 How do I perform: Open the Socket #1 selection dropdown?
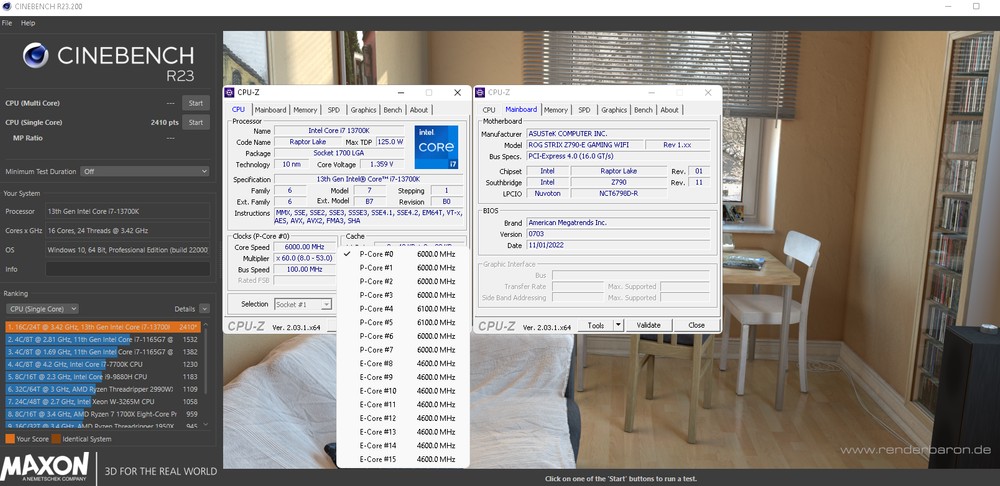tap(304, 304)
